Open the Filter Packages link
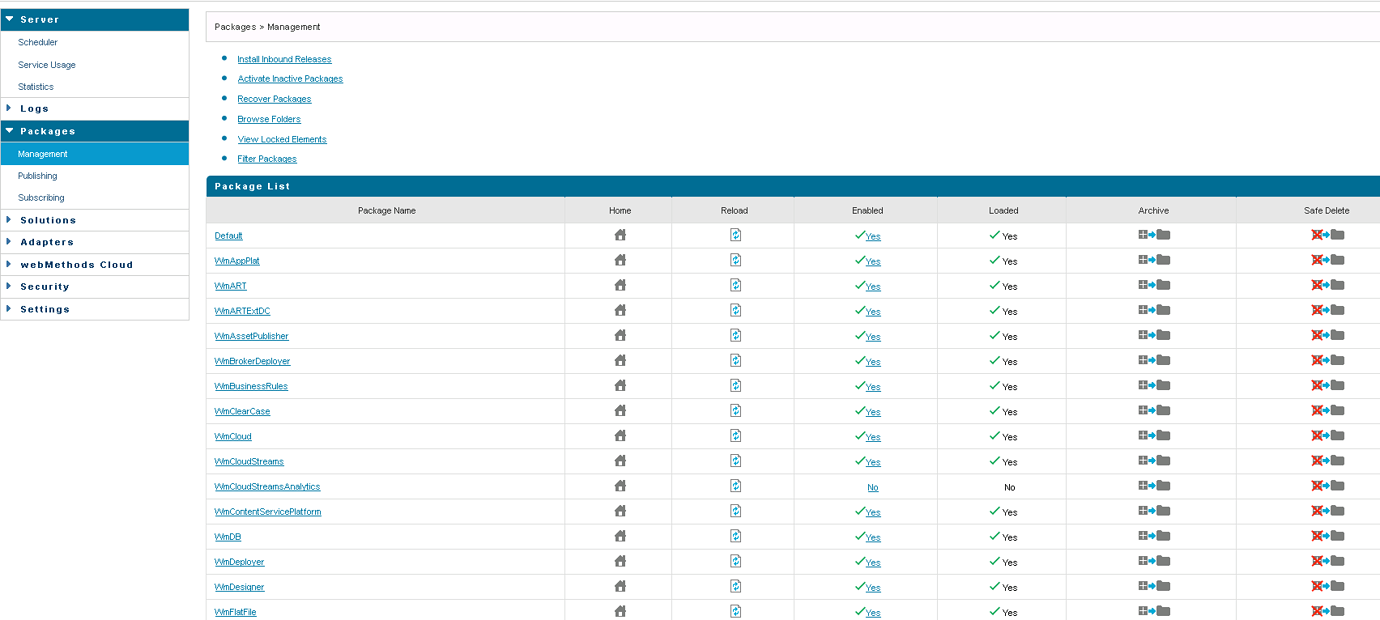Image resolution: width=1380 pixels, height=620 pixels. (x=267, y=159)
